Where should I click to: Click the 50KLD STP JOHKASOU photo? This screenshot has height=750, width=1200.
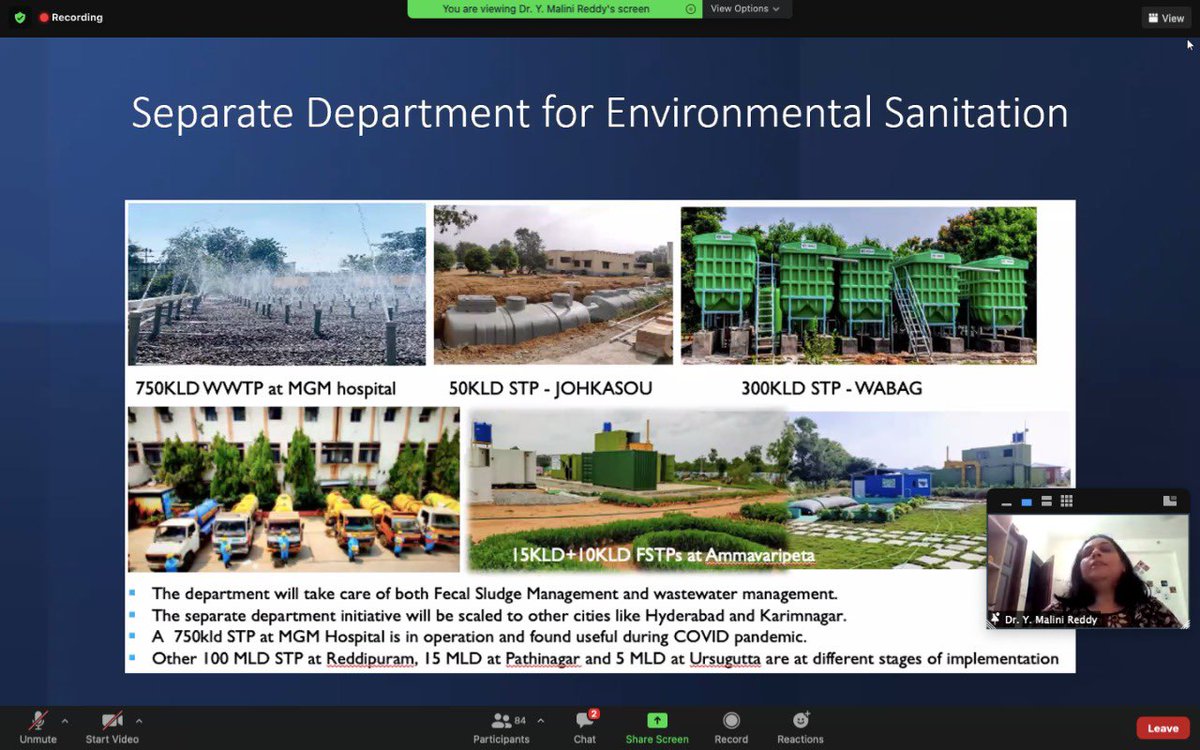553,284
